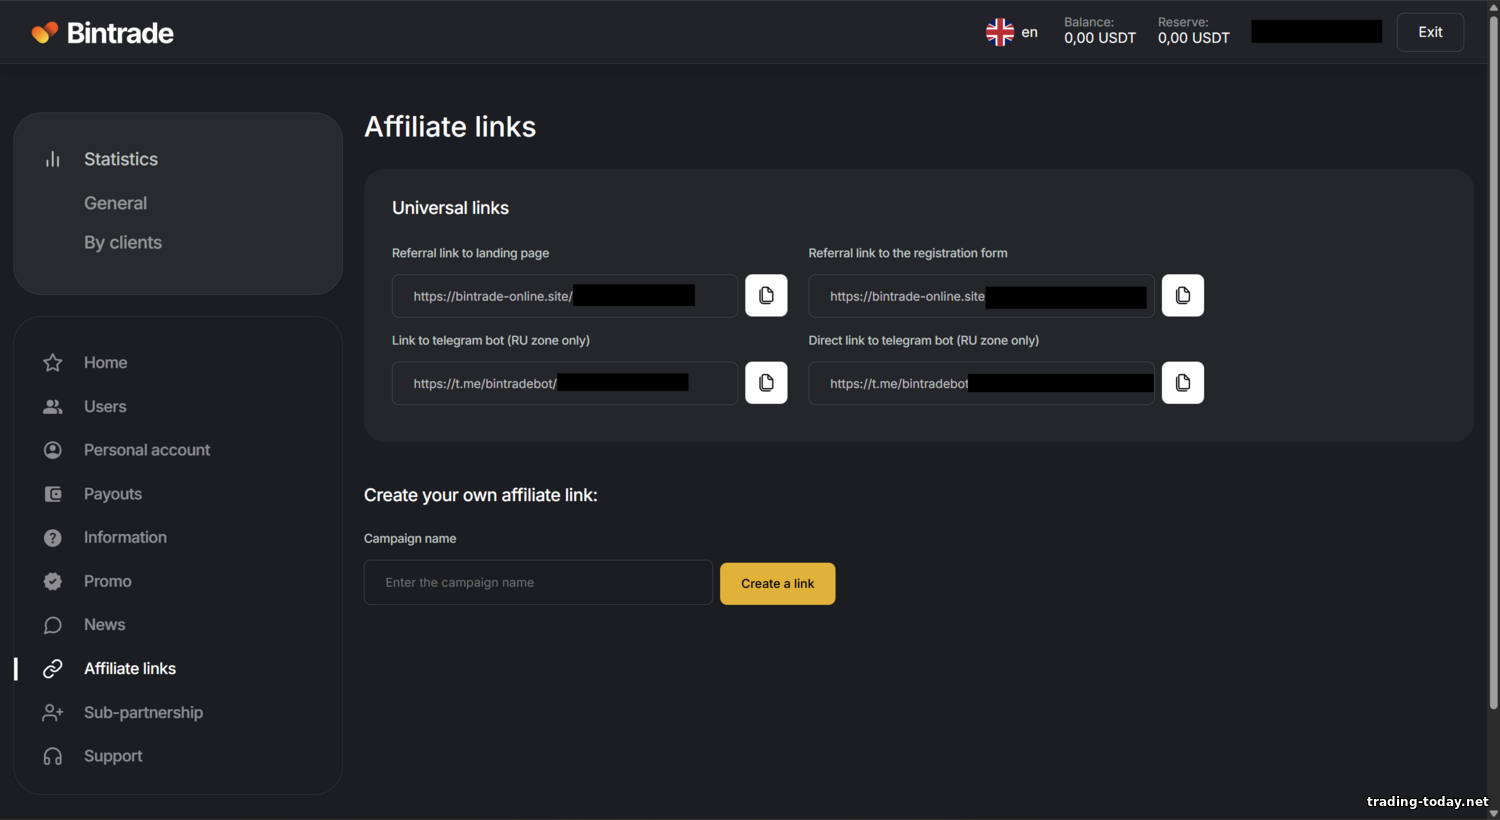The width and height of the screenshot is (1500, 820).
Task: Copy the link to telegram bot
Action: 766,383
